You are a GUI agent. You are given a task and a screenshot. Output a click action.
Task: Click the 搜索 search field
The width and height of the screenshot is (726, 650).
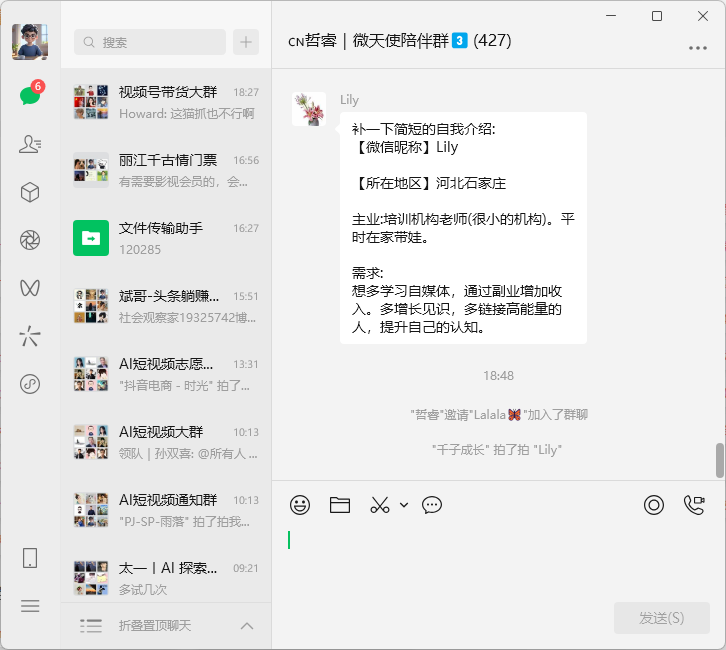click(150, 42)
